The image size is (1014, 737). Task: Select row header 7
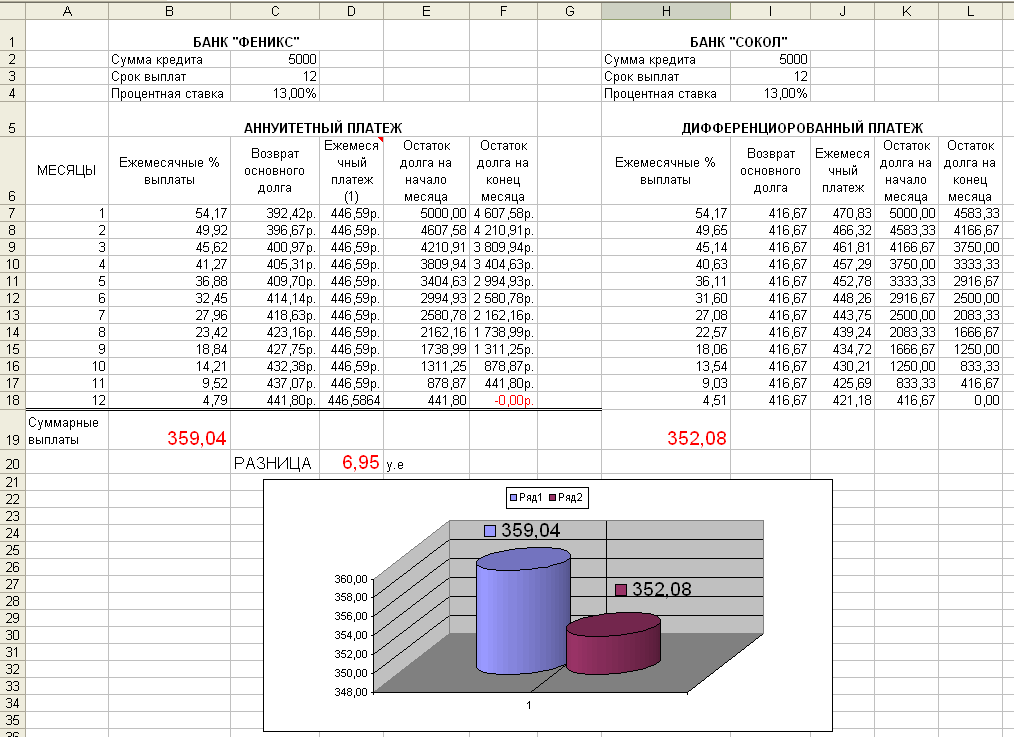coord(12,213)
